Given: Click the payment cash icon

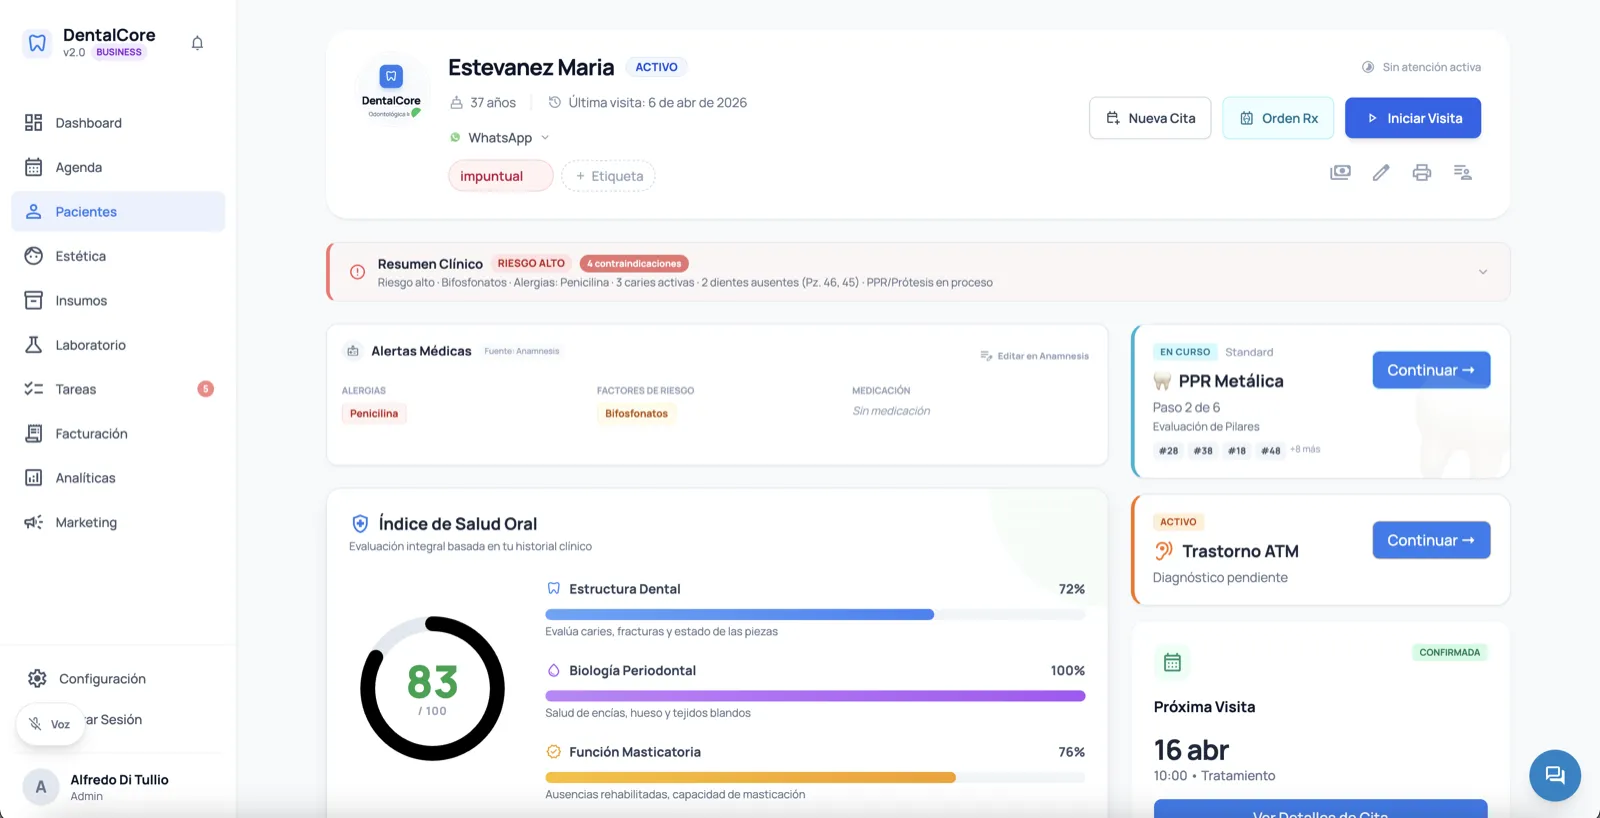Looking at the screenshot, I should (1340, 173).
